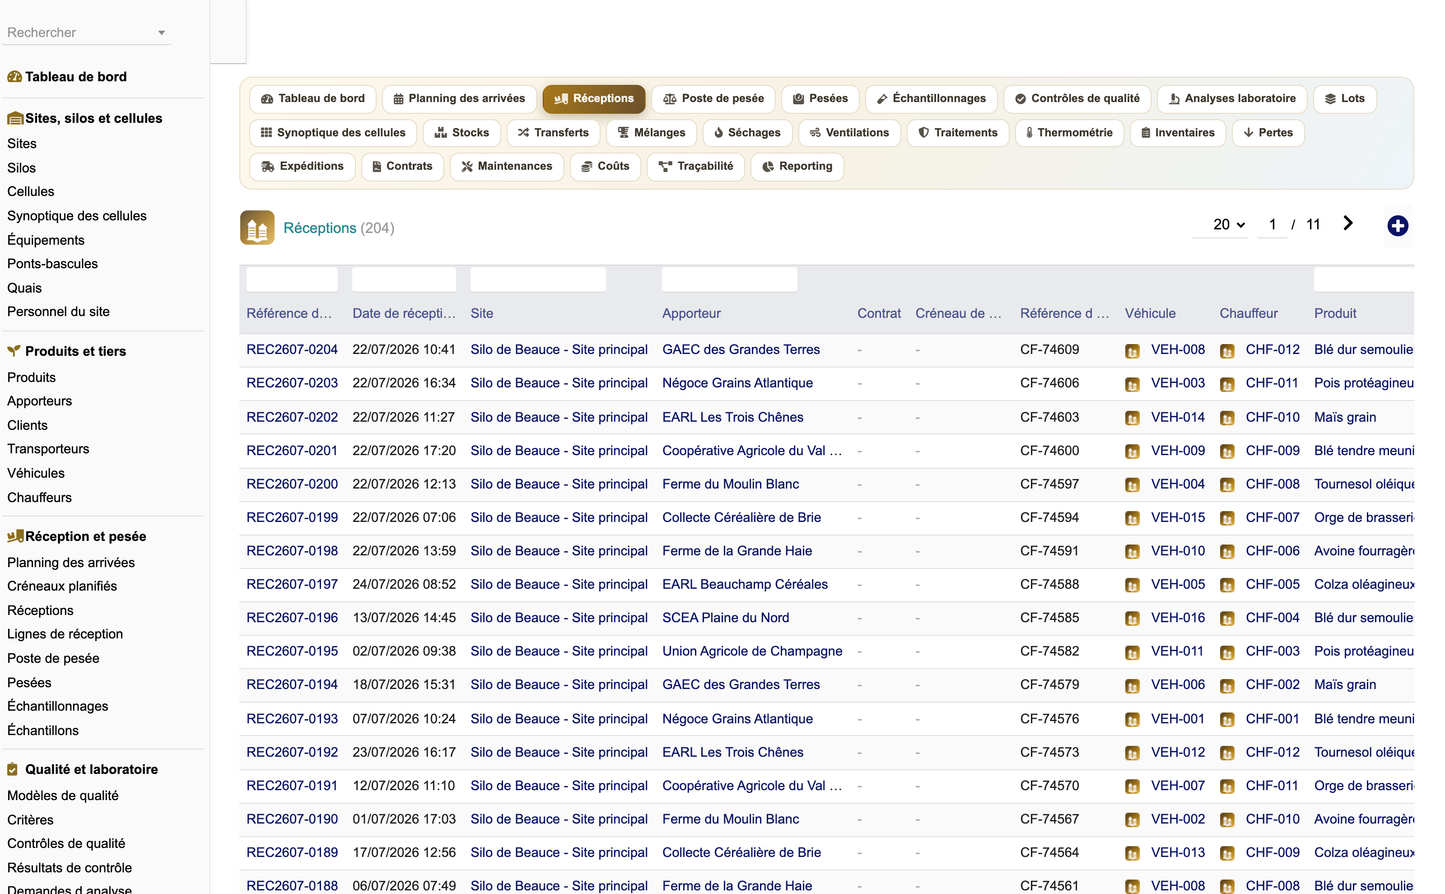Click reference CF-74588 cell
Screen dimensions: 1445x894
[1050, 585]
